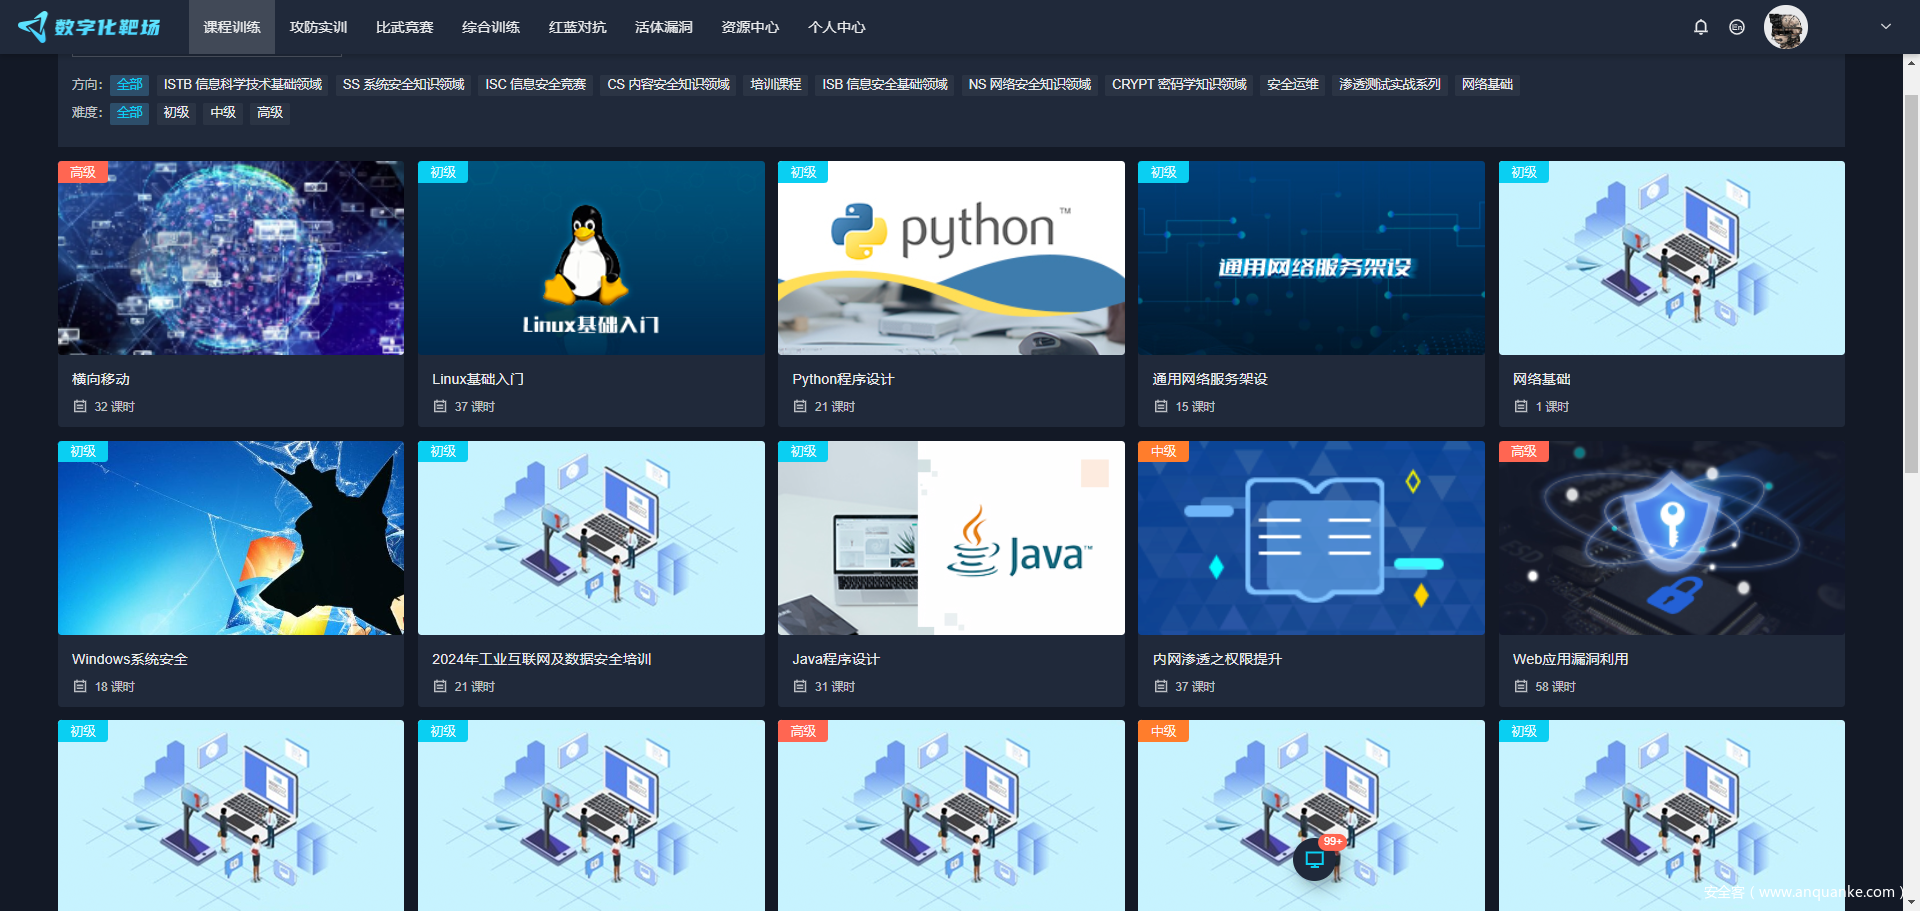Image resolution: width=1920 pixels, height=911 pixels.
Task: Click the scrollbar up arrow
Action: 1911,63
